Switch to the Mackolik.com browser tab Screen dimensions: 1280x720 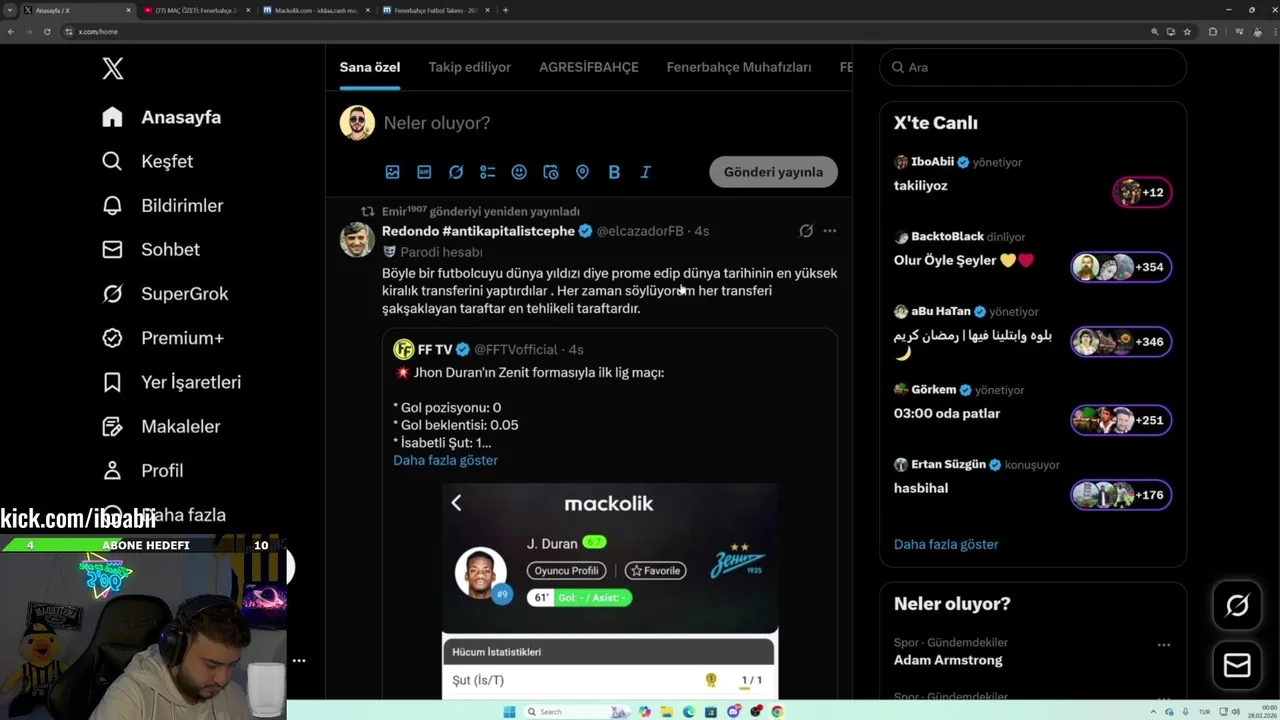tap(317, 10)
